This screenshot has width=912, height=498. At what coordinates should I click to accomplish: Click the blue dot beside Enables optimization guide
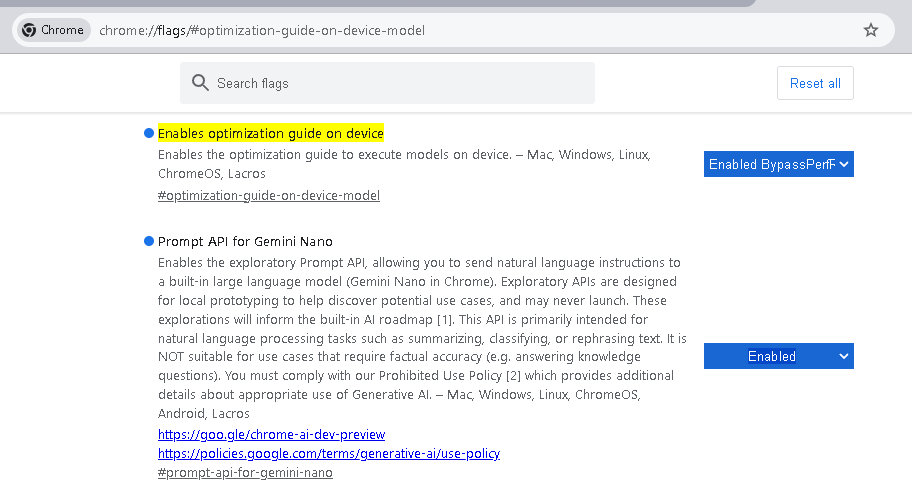pyautogui.click(x=149, y=133)
